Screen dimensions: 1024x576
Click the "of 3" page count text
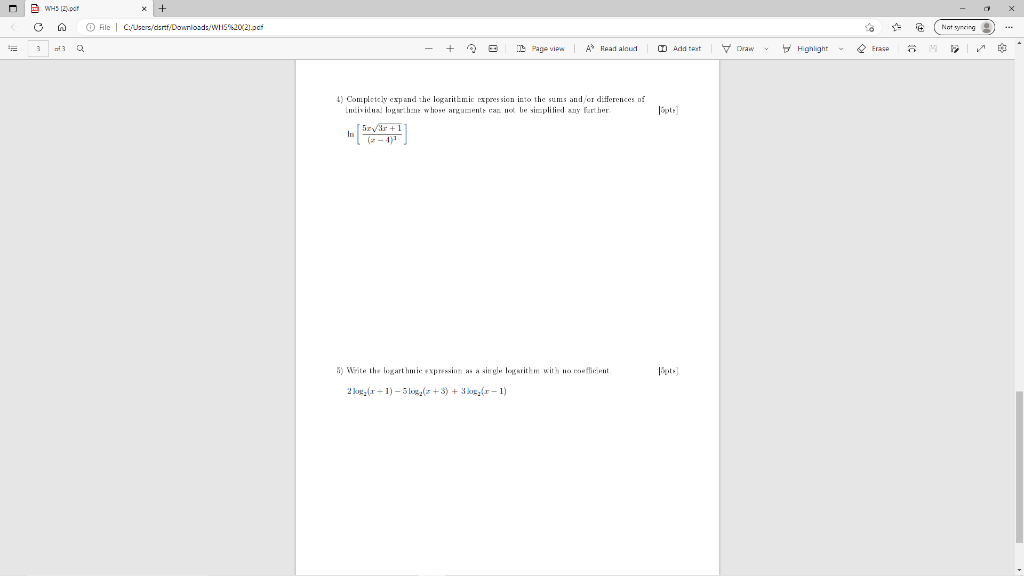[59, 48]
